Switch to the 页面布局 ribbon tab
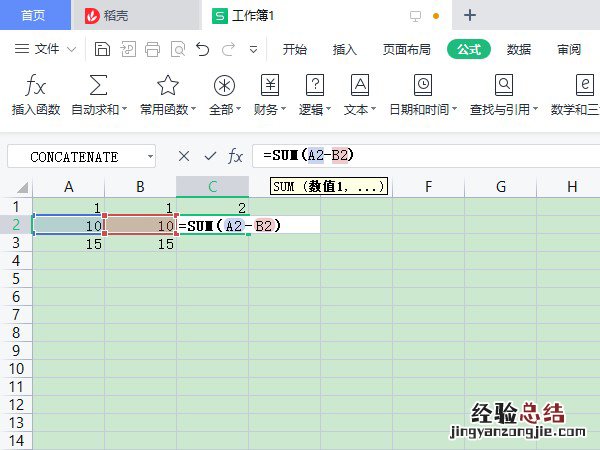Image resolution: width=600 pixels, height=450 pixels. pos(406,49)
